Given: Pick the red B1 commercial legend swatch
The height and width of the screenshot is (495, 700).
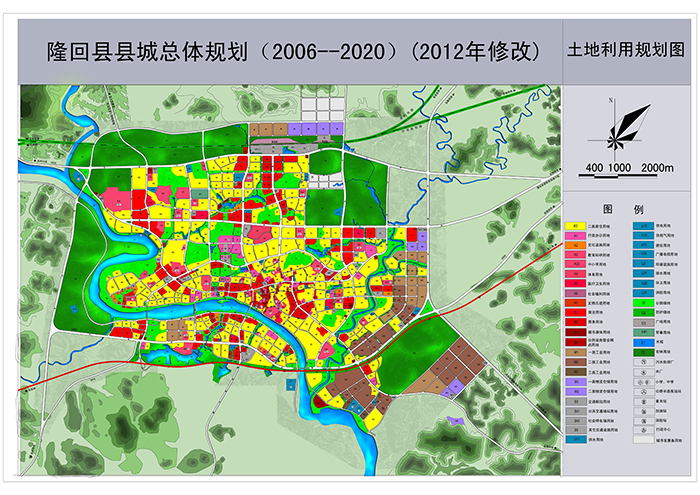Looking at the screenshot, I should (576, 313).
